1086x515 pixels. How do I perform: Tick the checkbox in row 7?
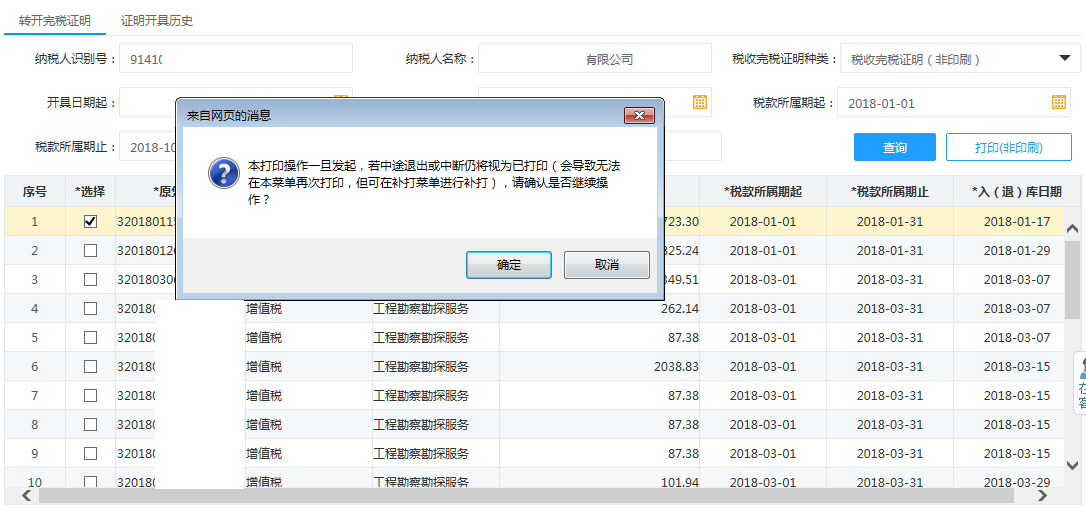(90, 396)
